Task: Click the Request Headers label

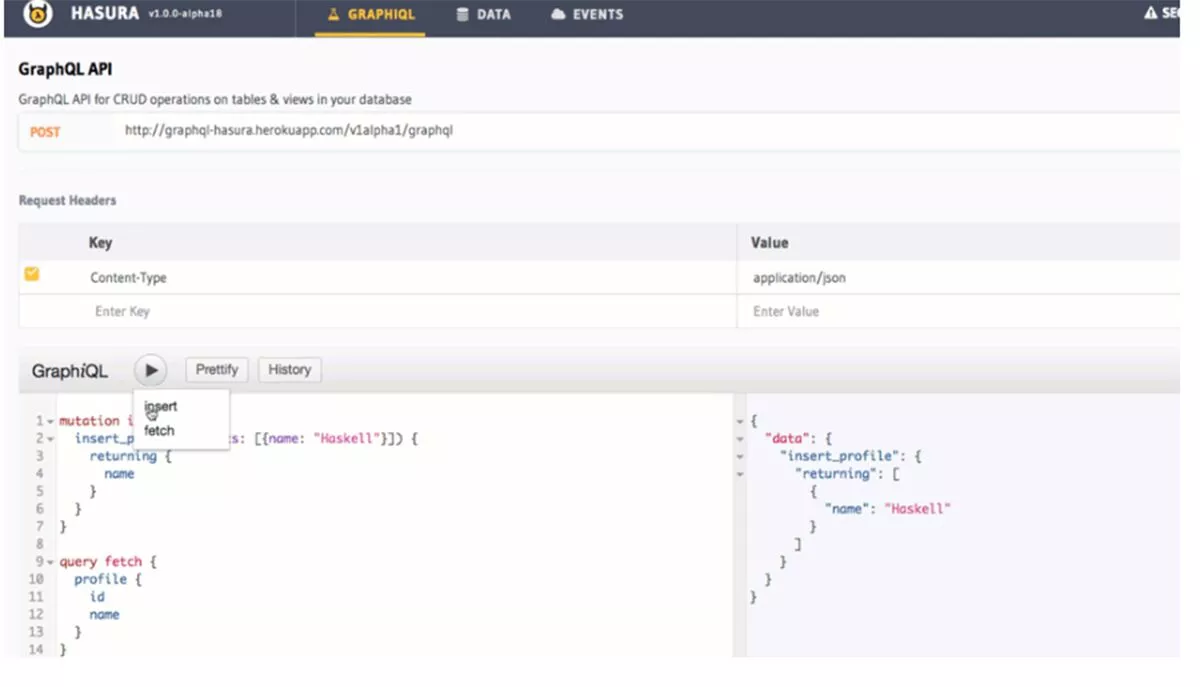Action: pos(67,200)
